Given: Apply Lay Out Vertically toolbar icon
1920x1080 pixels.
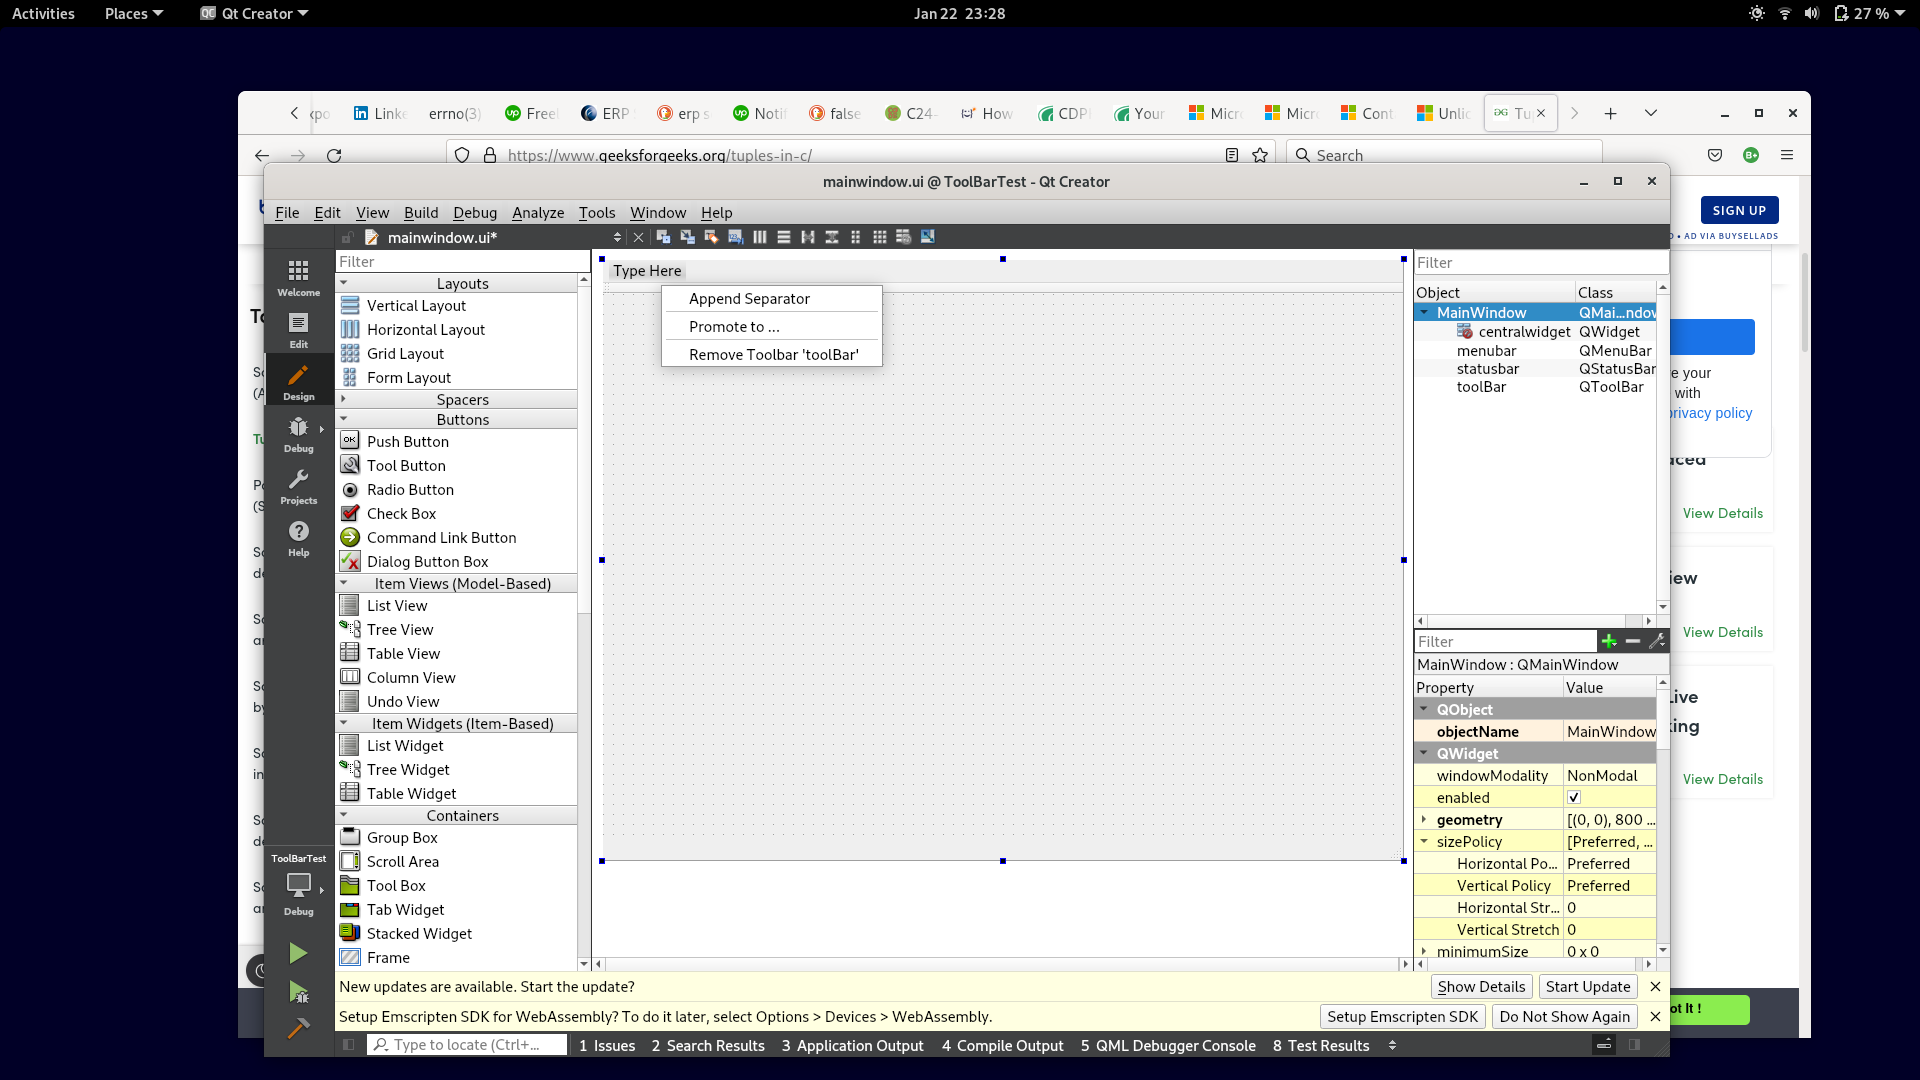Looking at the screenshot, I should [x=783, y=237].
